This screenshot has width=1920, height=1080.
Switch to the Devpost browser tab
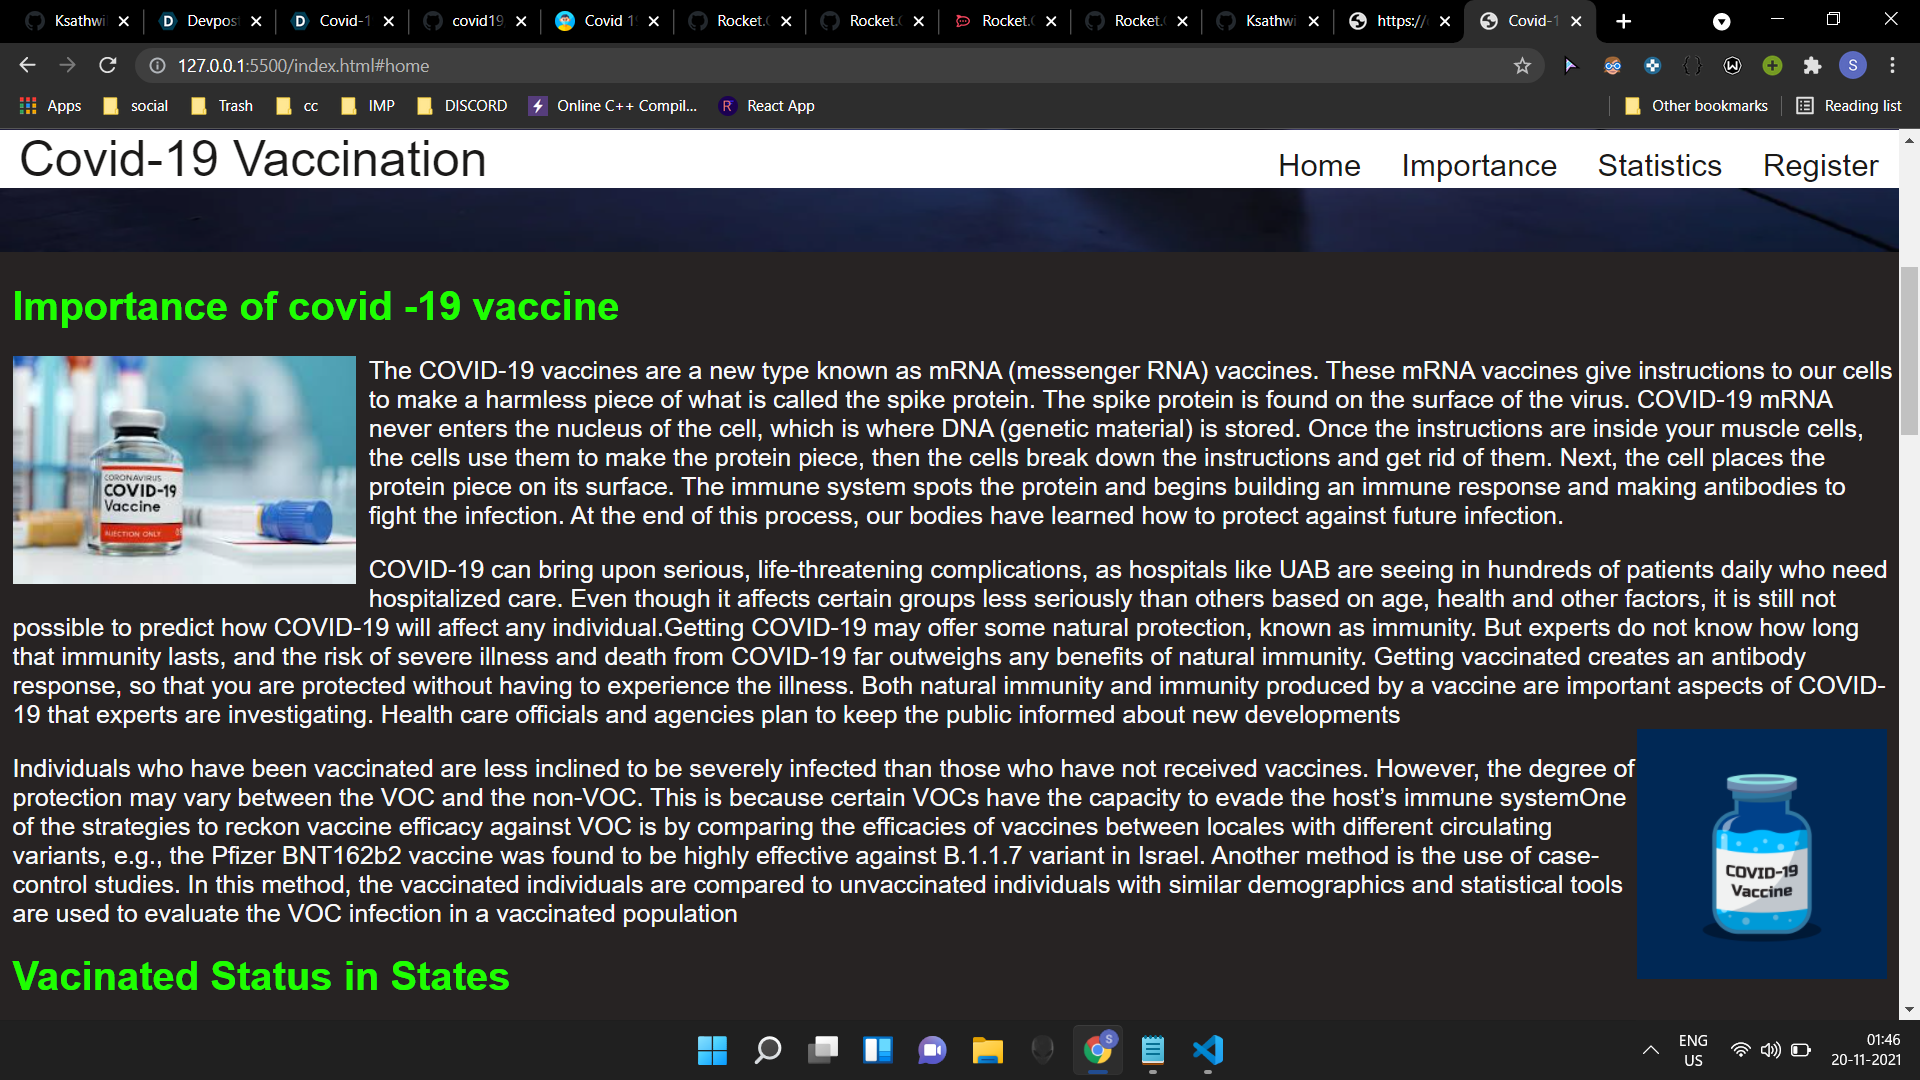click(212, 21)
